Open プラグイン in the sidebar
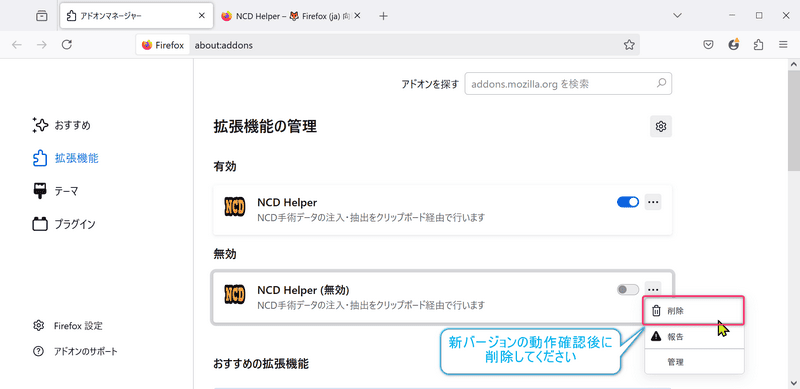The width and height of the screenshot is (800, 389). click(64, 224)
